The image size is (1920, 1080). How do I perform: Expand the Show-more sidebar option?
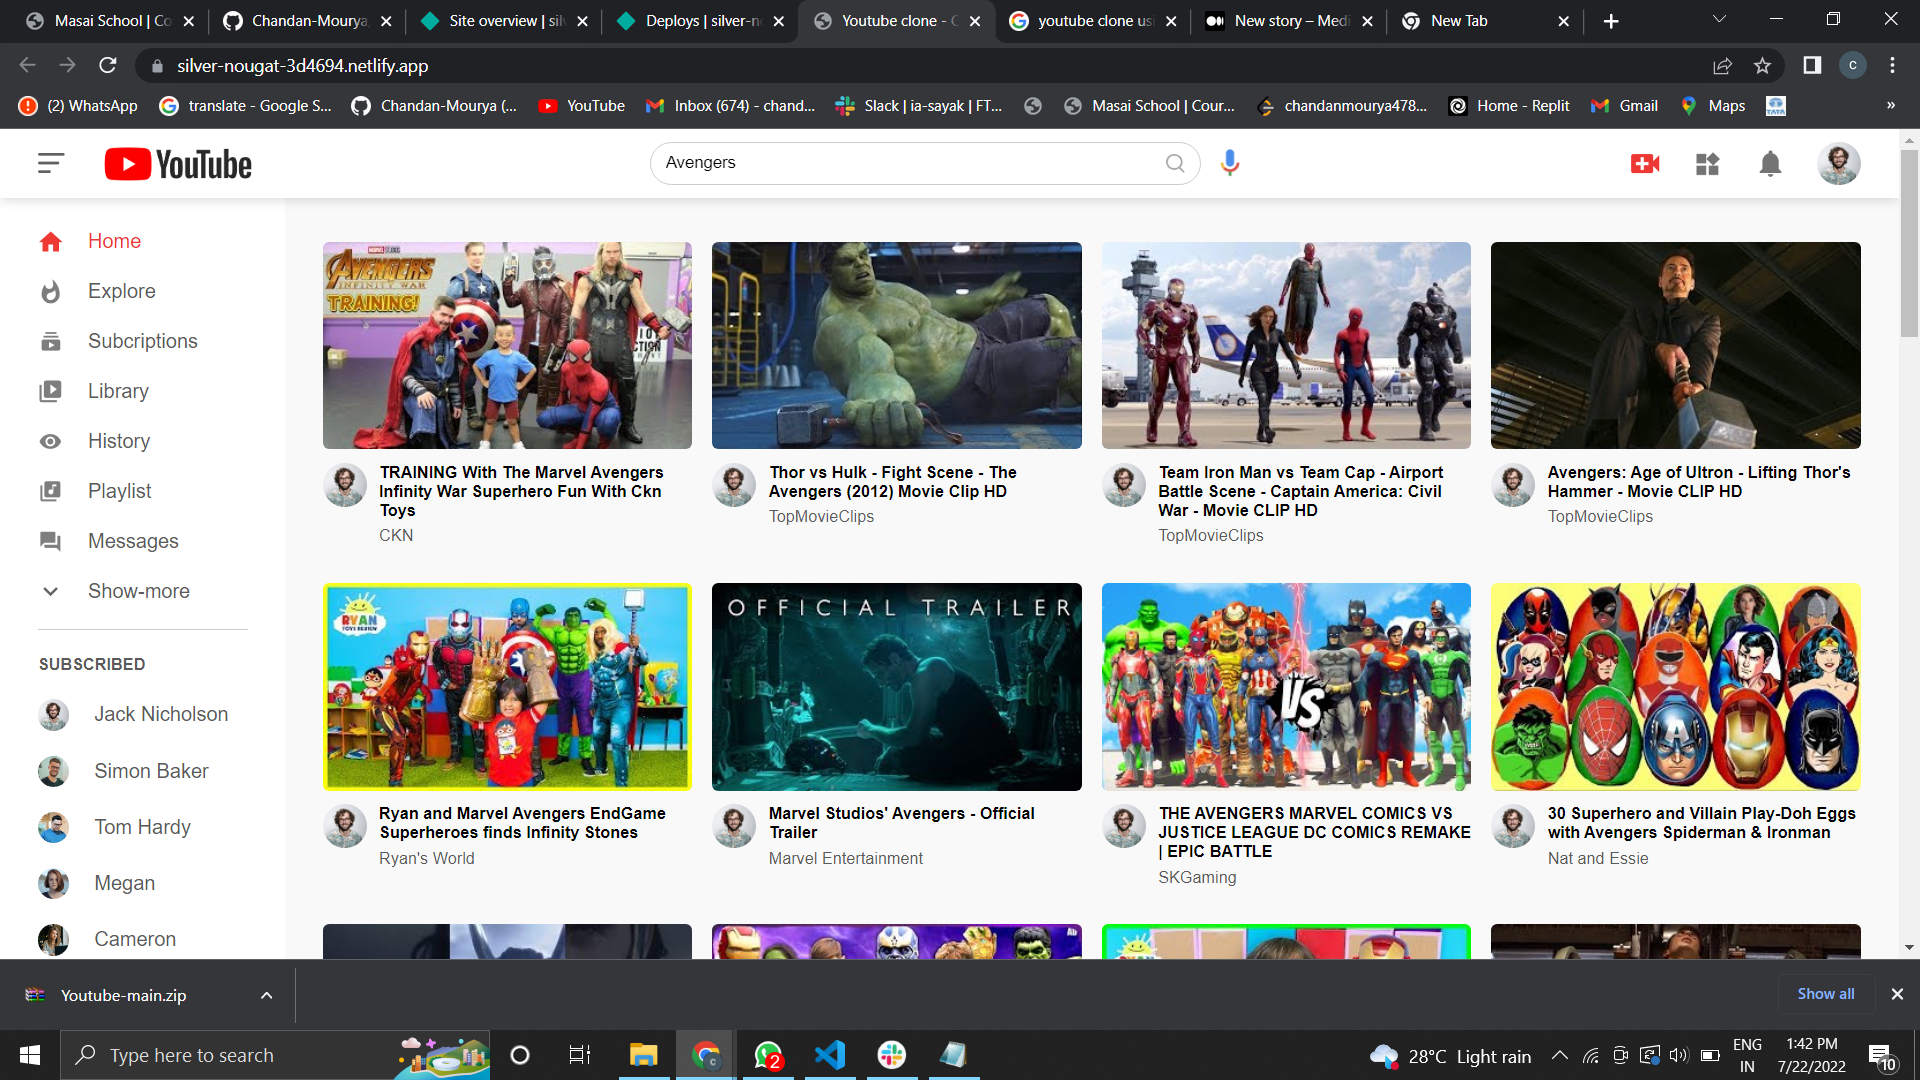coord(138,591)
